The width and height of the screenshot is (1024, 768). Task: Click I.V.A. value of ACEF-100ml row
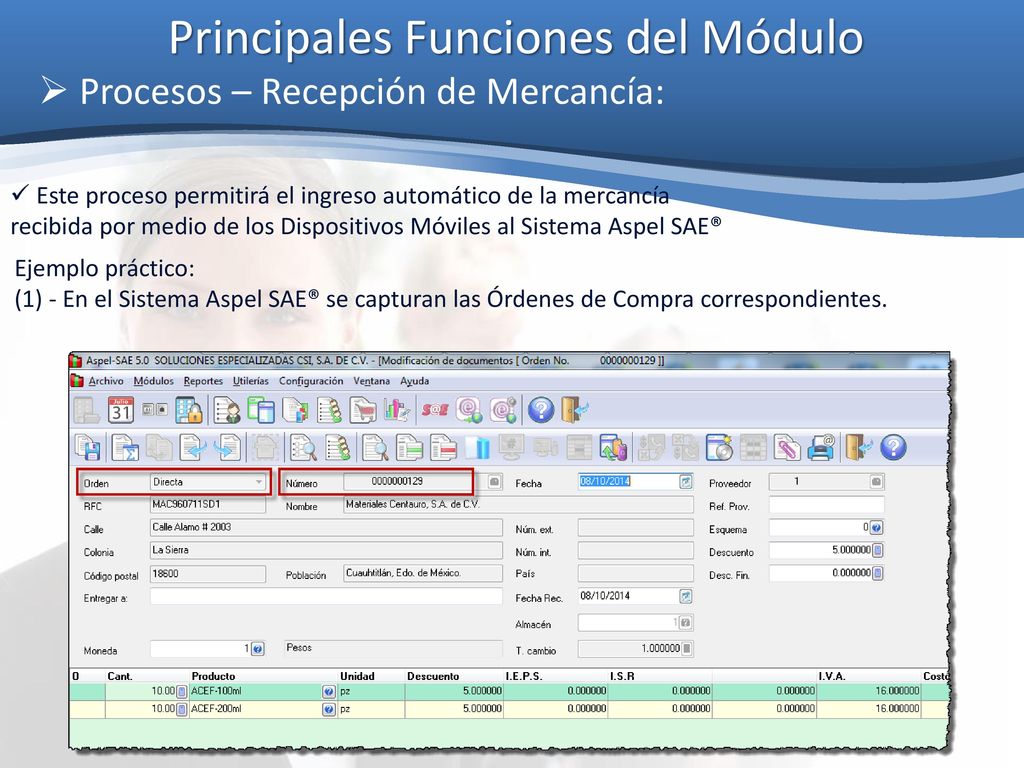coord(869,692)
